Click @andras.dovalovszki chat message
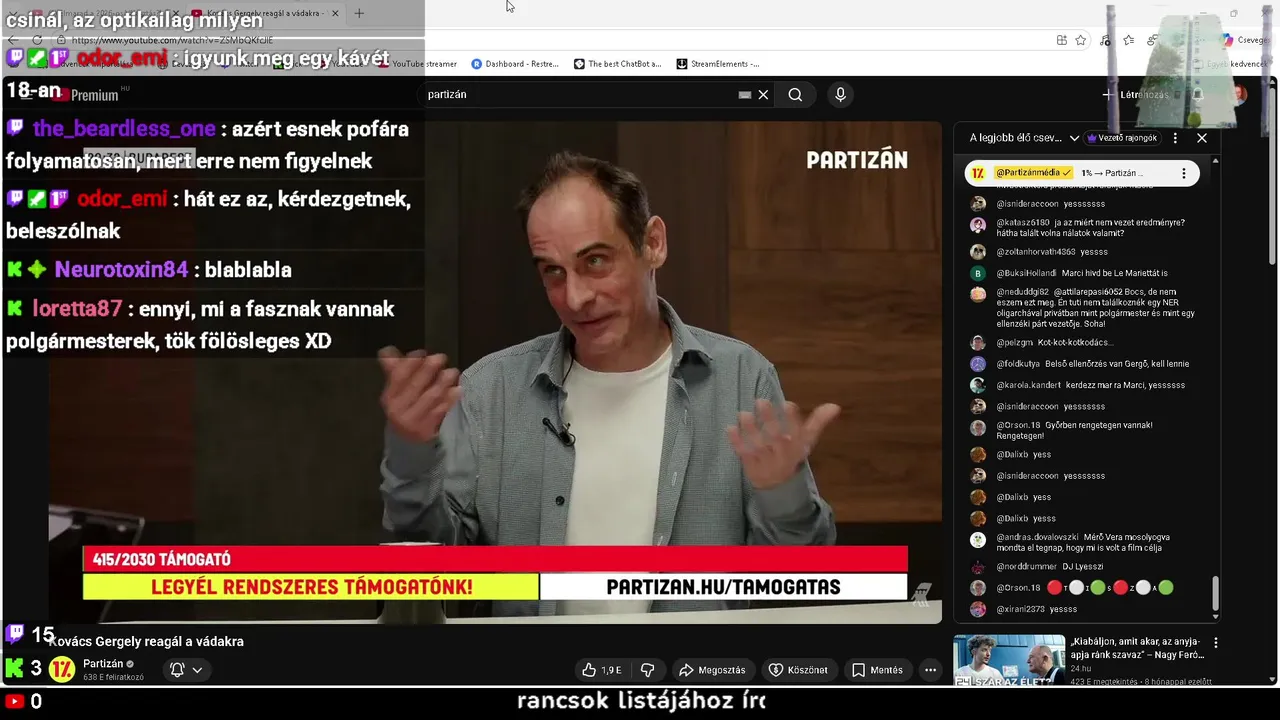This screenshot has height=720, width=1280. (x=1085, y=543)
